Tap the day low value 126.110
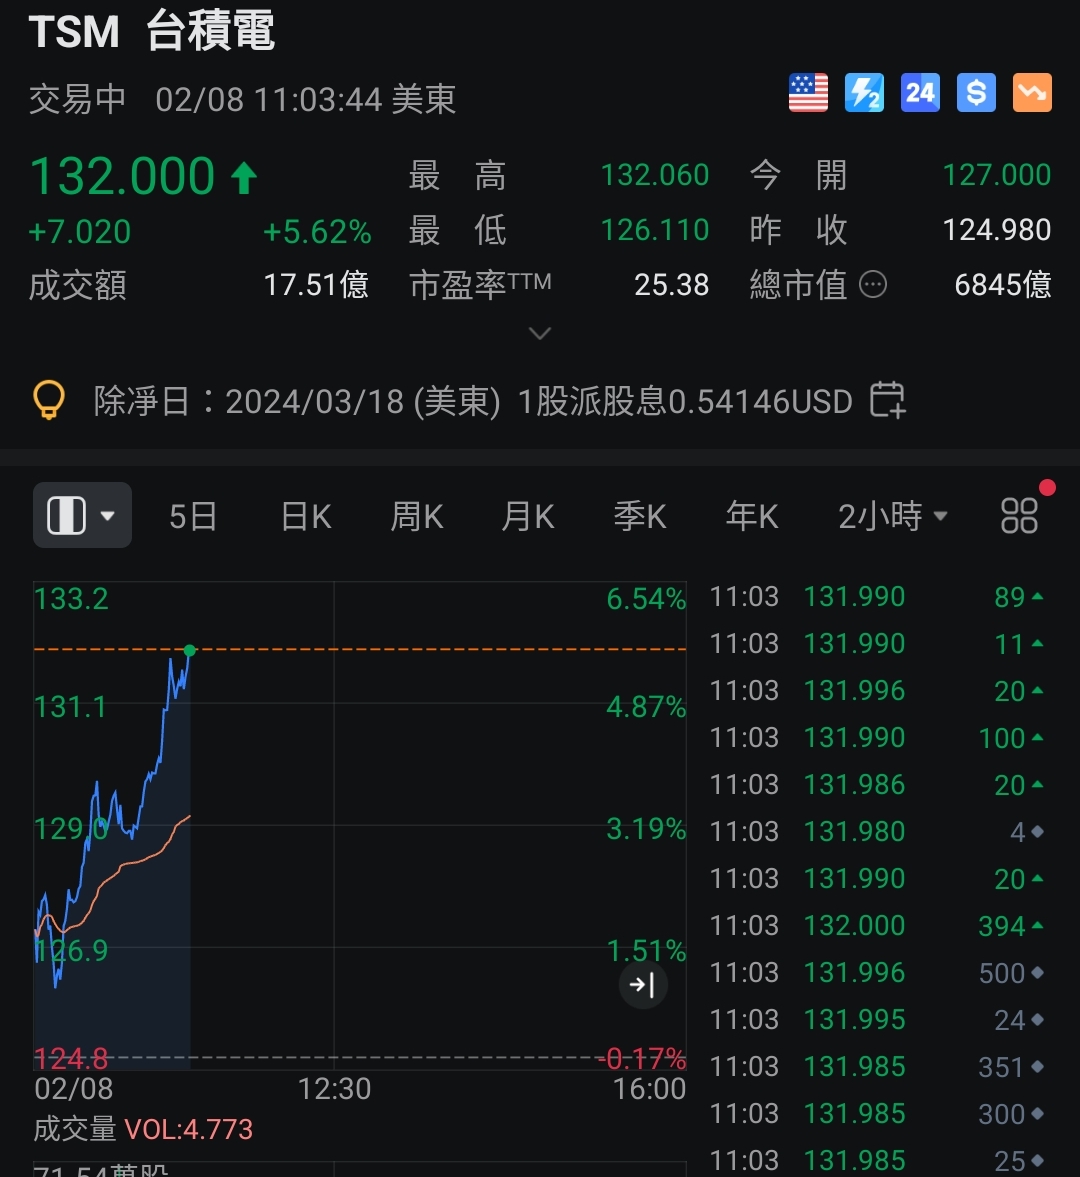This screenshot has height=1177, width=1080. tap(654, 230)
